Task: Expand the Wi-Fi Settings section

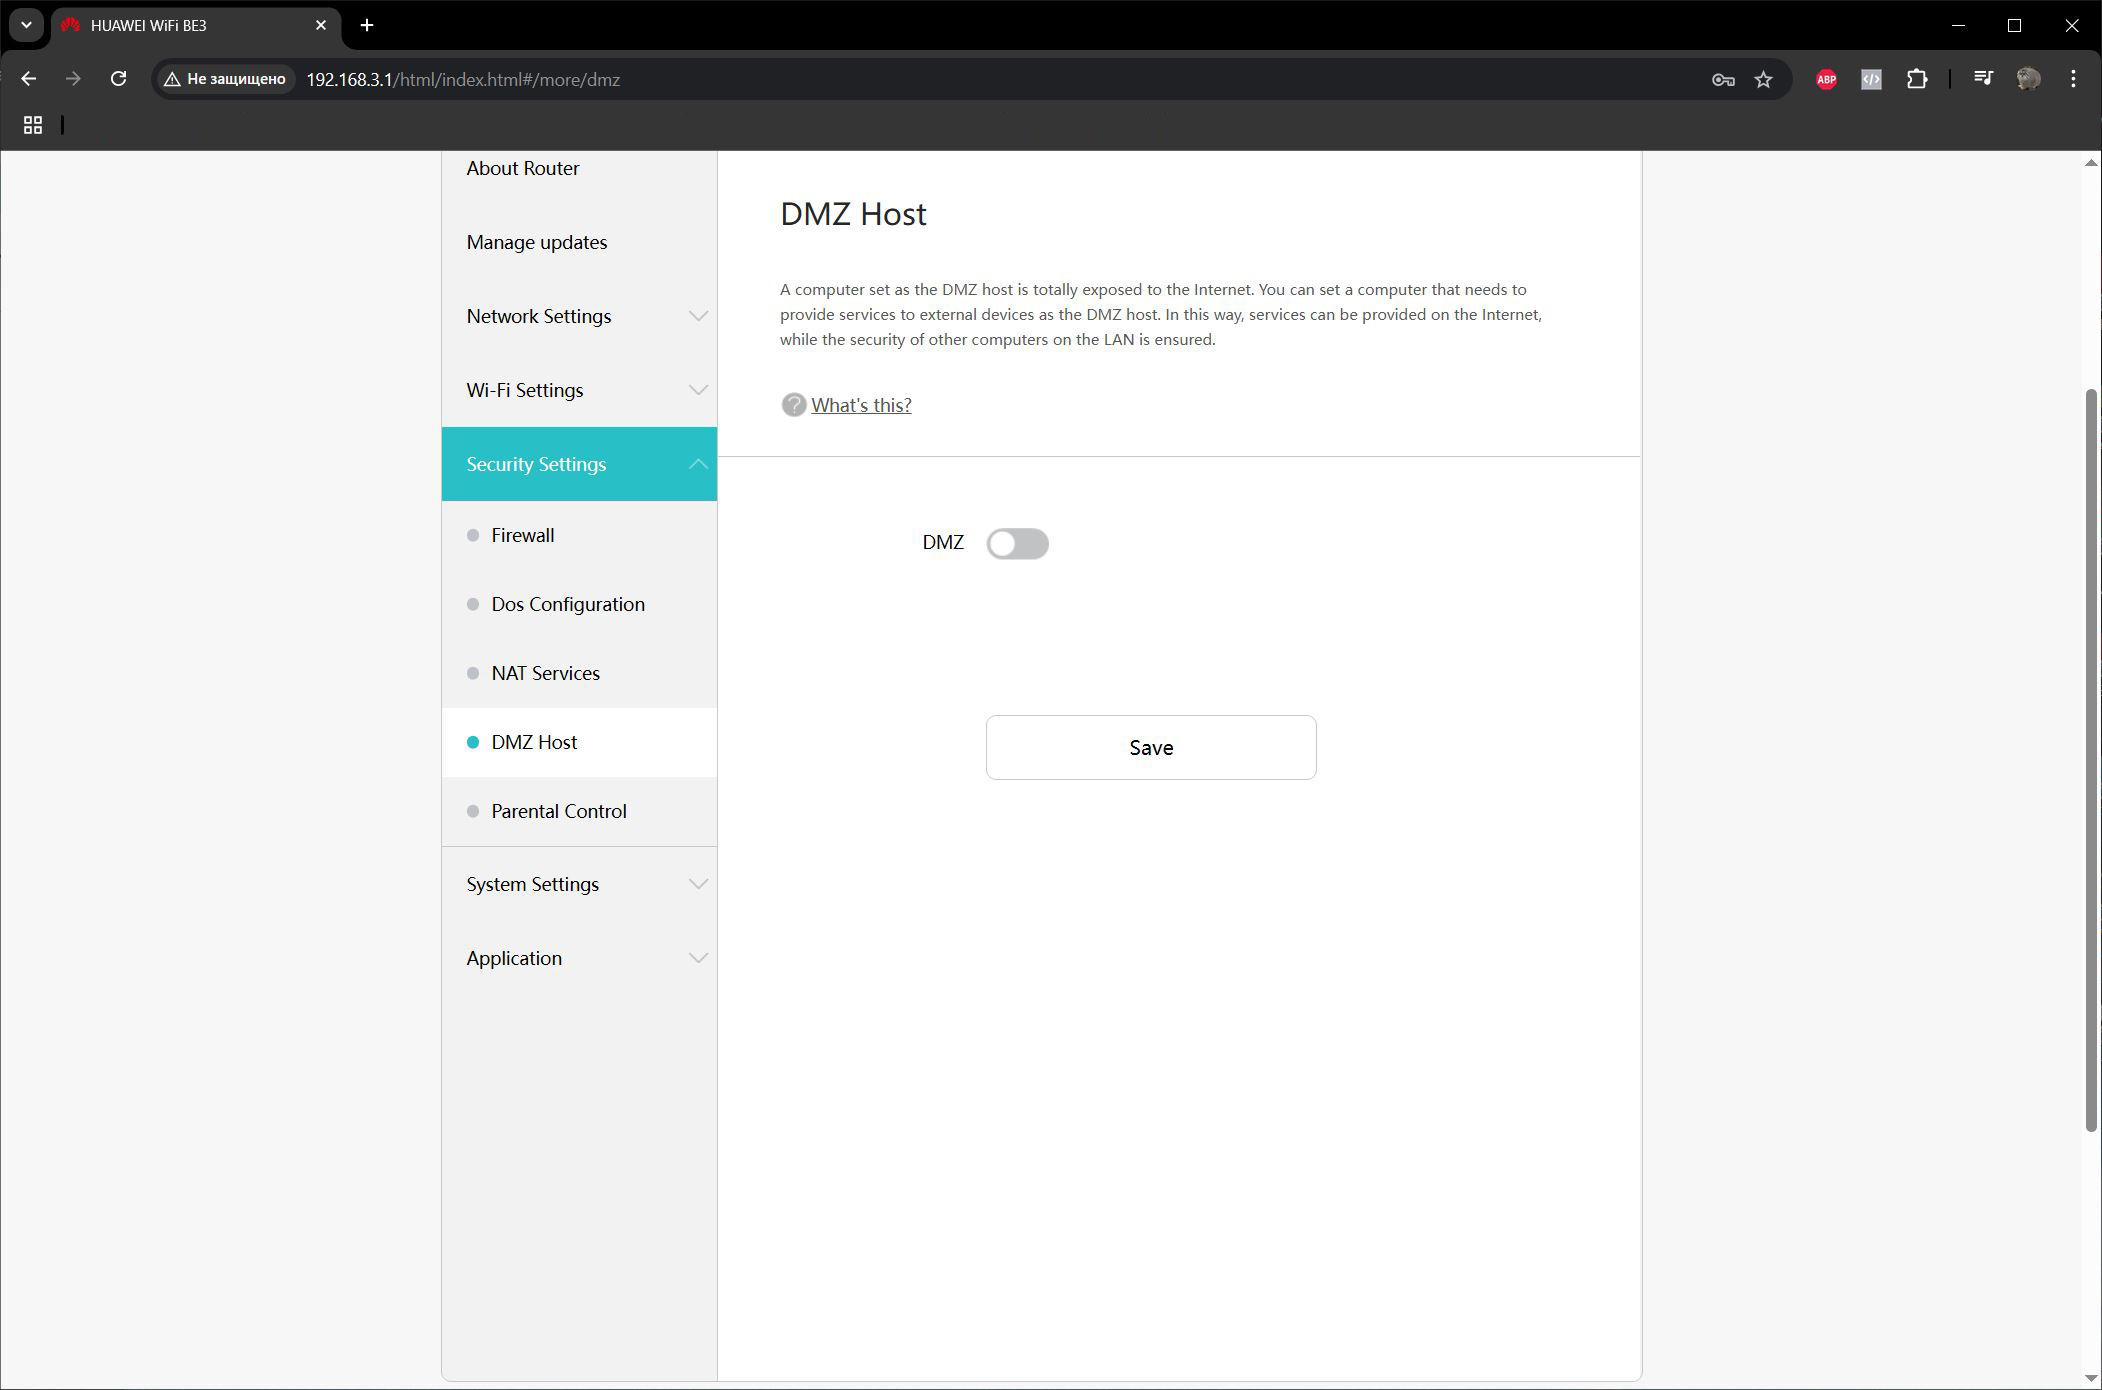Action: [x=579, y=390]
